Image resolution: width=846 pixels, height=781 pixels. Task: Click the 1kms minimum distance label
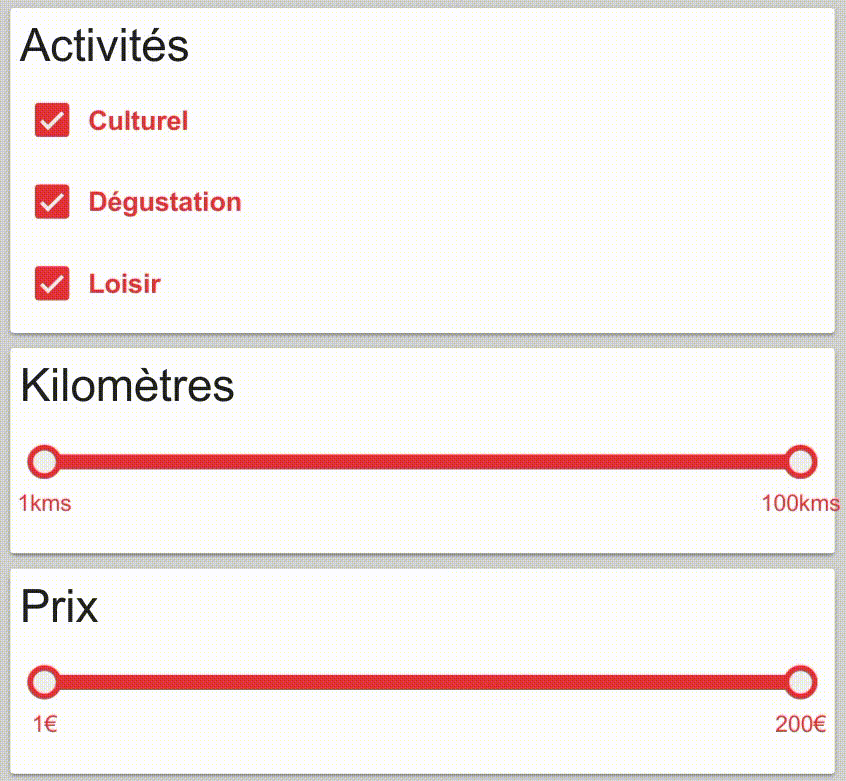(45, 503)
